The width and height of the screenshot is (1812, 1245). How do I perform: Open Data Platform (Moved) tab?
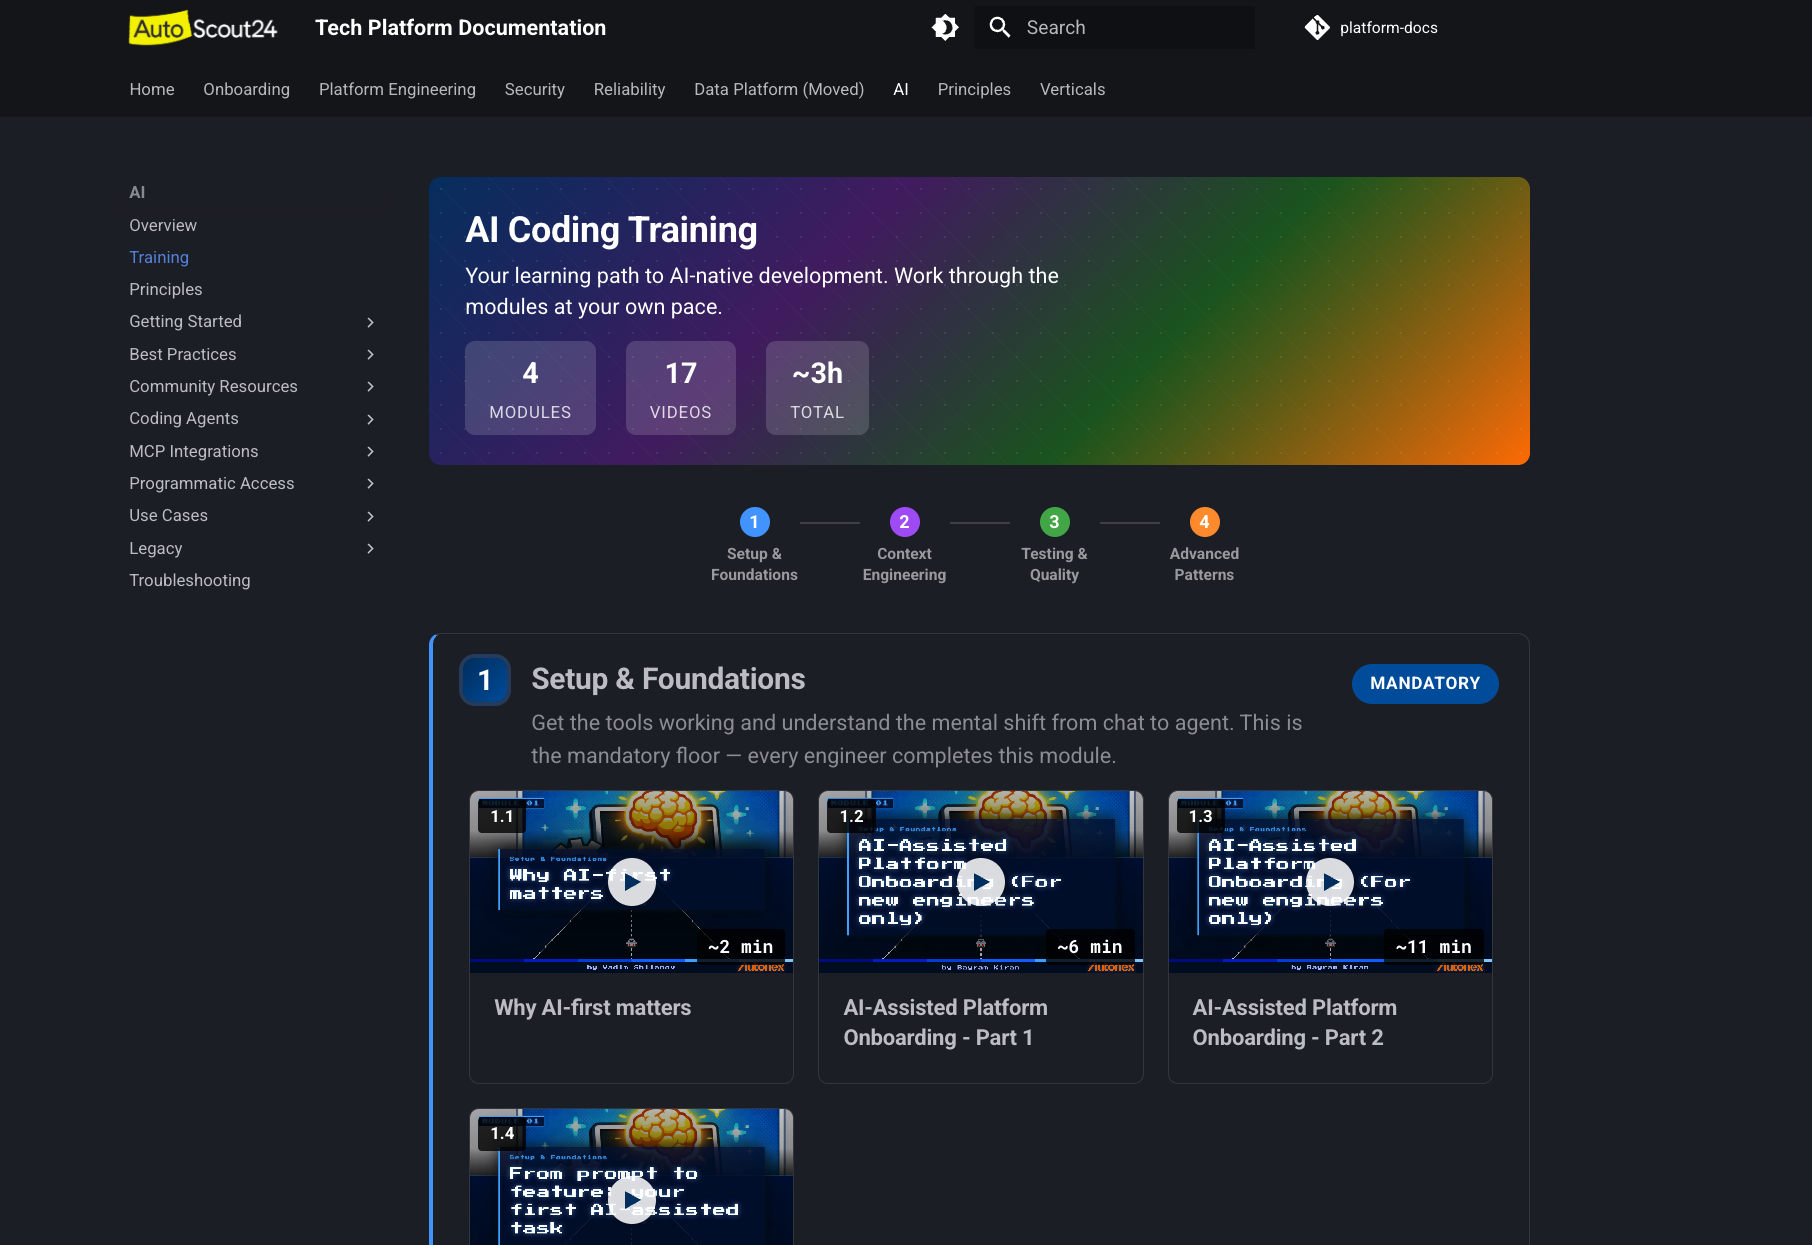click(779, 89)
